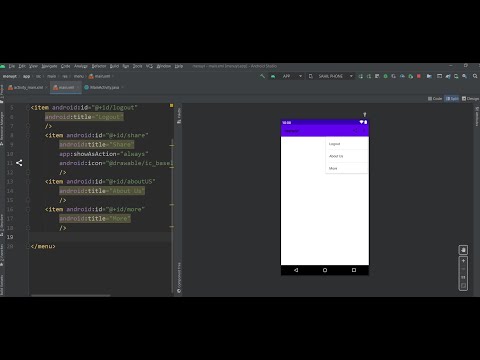Click the Make Project hammer icon
Screen dimensions: 480x360
262,76
